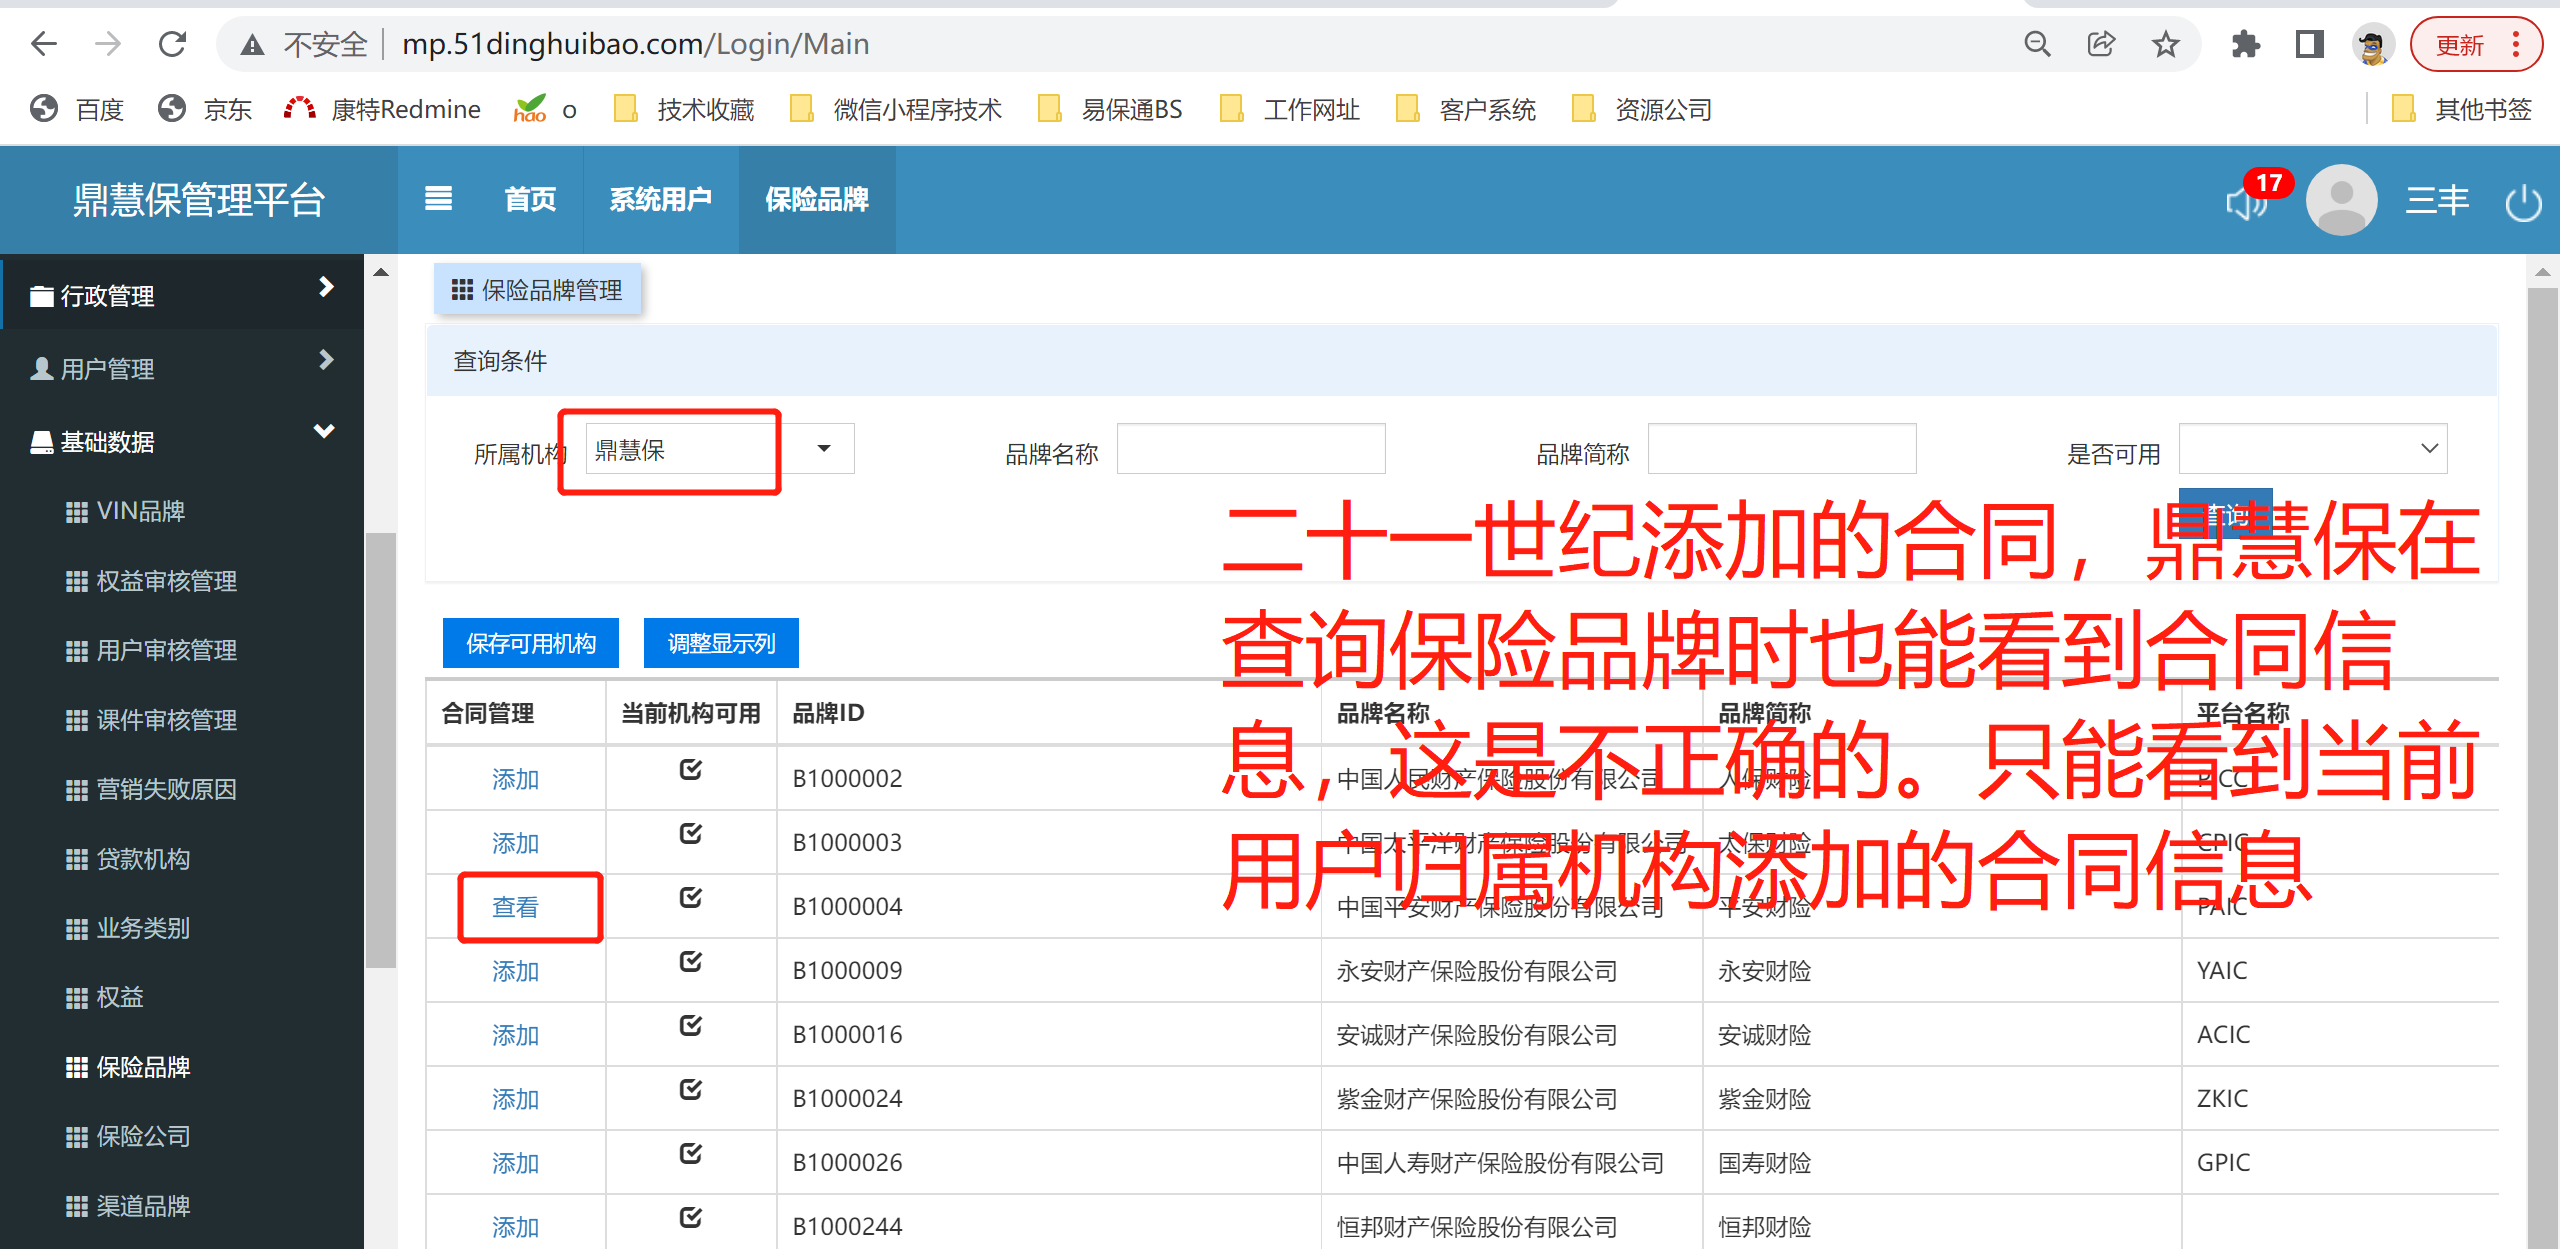The height and width of the screenshot is (1249, 2560).
Task: Click the browser zoom magnifier icon
Action: (2037, 44)
